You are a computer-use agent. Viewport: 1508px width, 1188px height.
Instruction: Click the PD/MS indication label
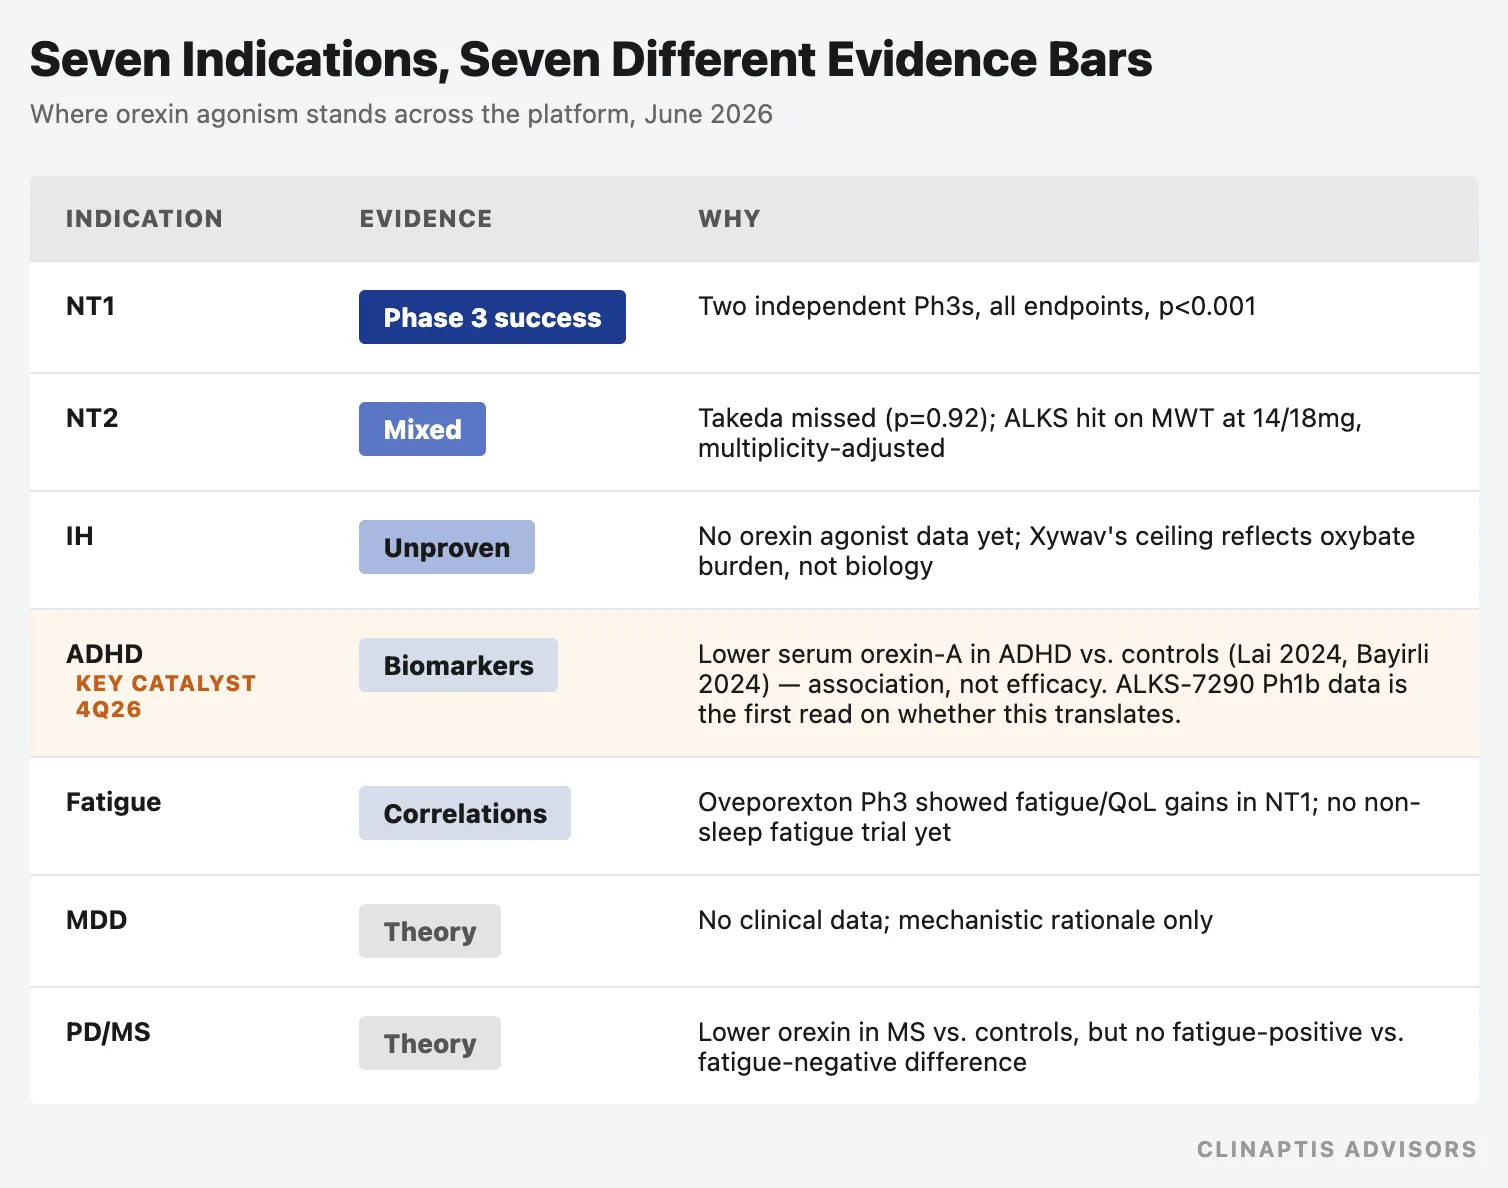(x=108, y=1032)
